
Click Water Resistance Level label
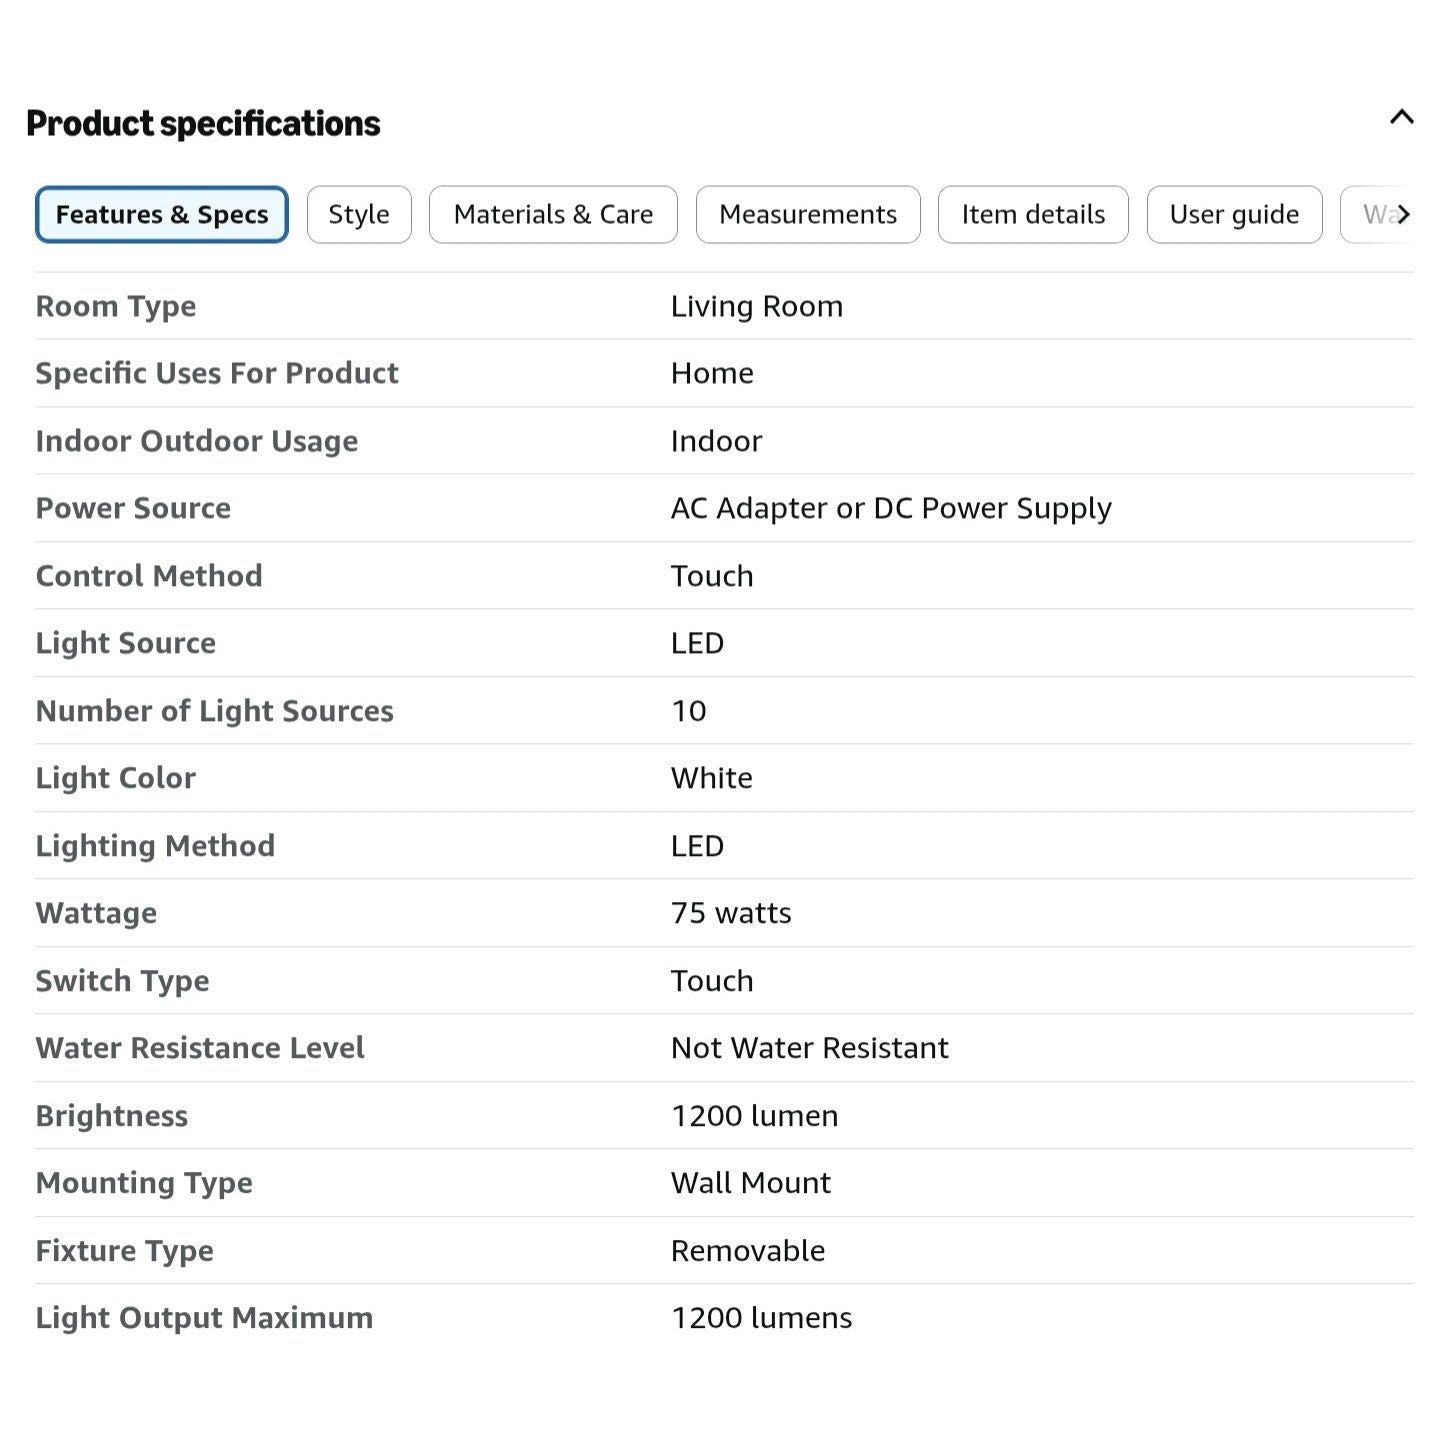[x=200, y=1048]
